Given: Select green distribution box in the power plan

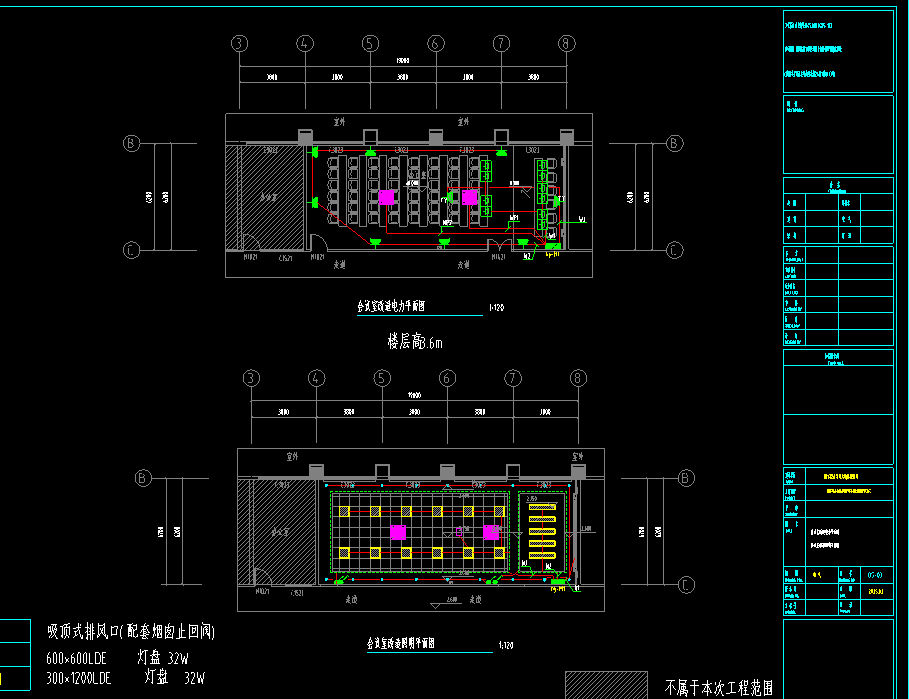Looking at the screenshot, I should [553, 247].
